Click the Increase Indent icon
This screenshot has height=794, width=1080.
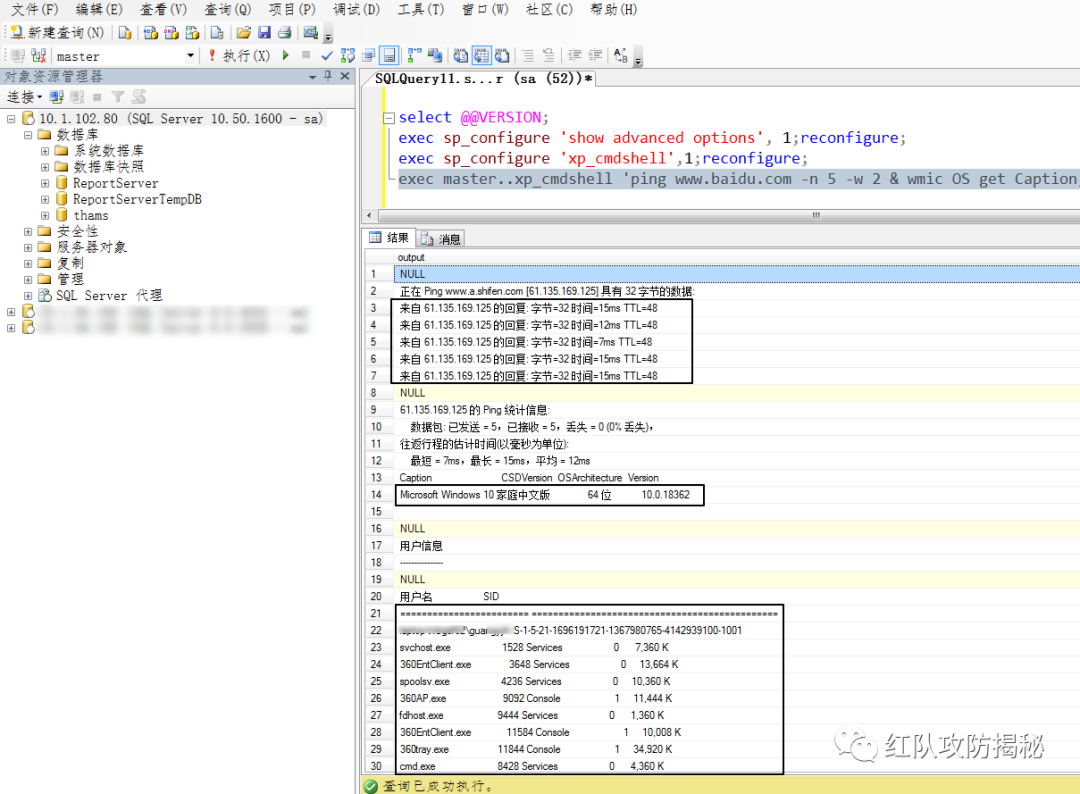point(595,56)
